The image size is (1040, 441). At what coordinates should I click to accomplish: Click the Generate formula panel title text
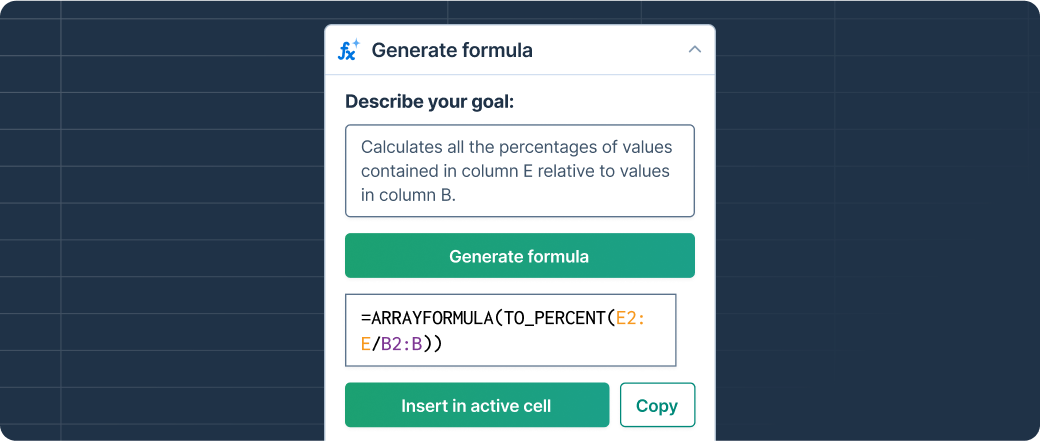tap(452, 50)
